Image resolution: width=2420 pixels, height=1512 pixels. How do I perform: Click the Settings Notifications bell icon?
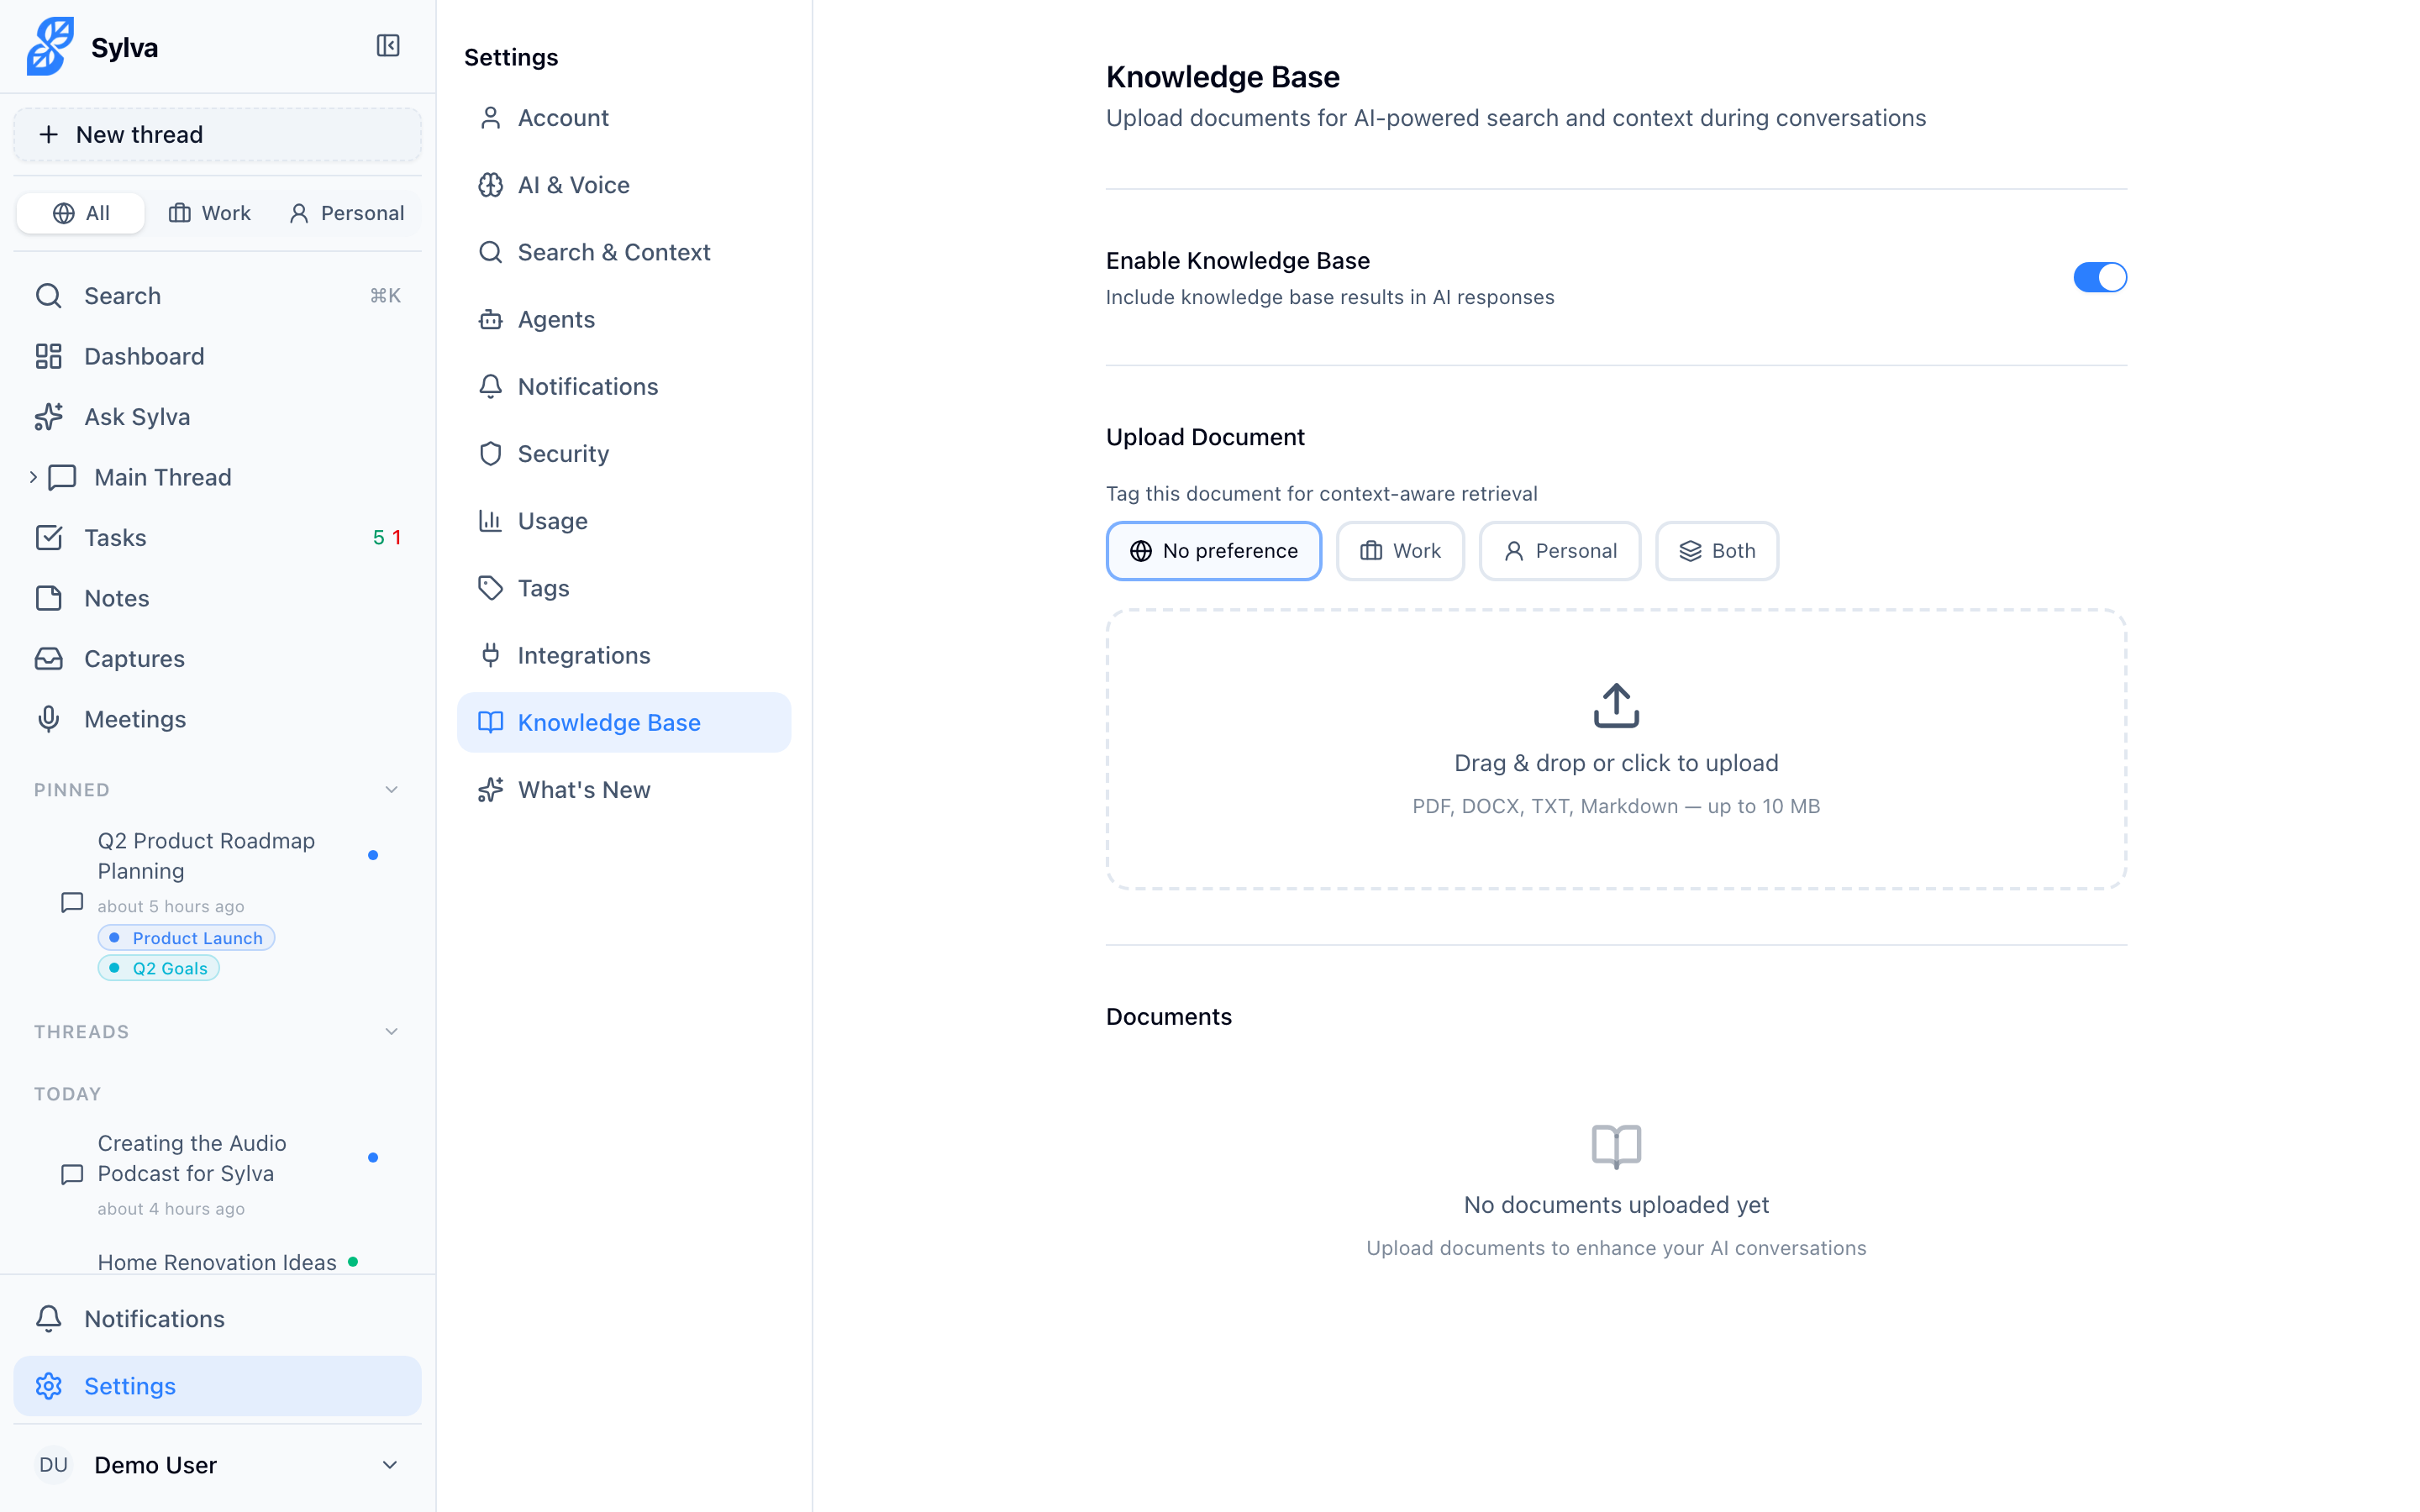pyautogui.click(x=490, y=386)
